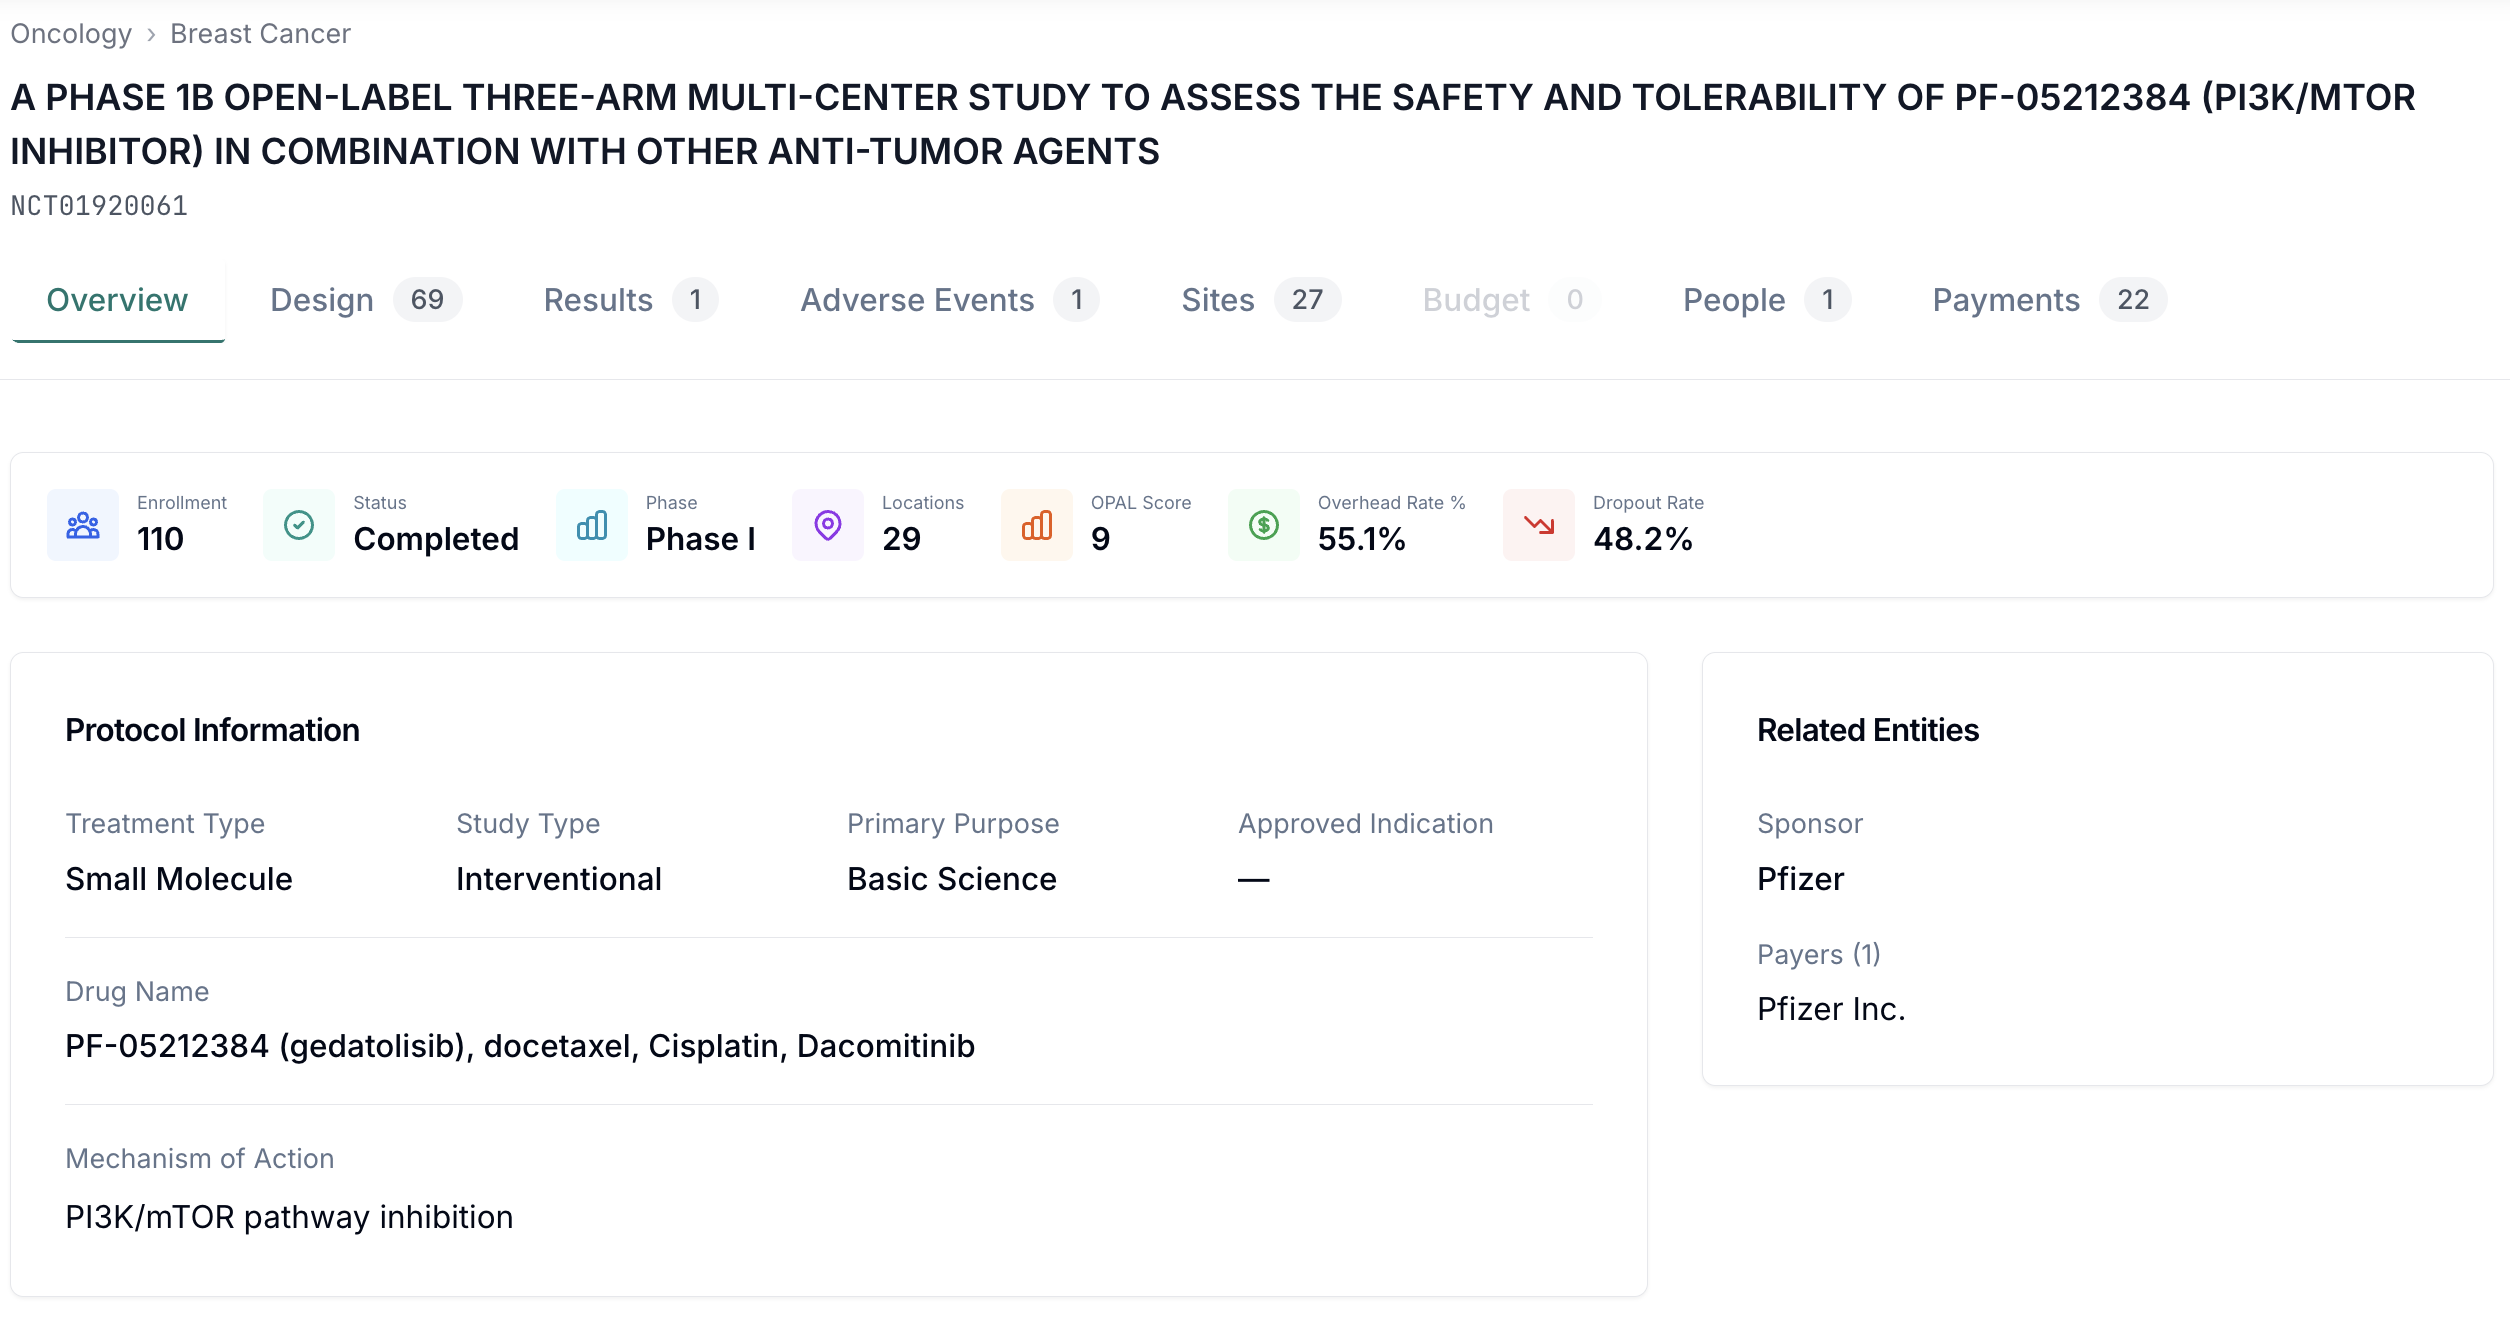Open the Payments tab
This screenshot has height=1322, width=2510.
click(2004, 299)
